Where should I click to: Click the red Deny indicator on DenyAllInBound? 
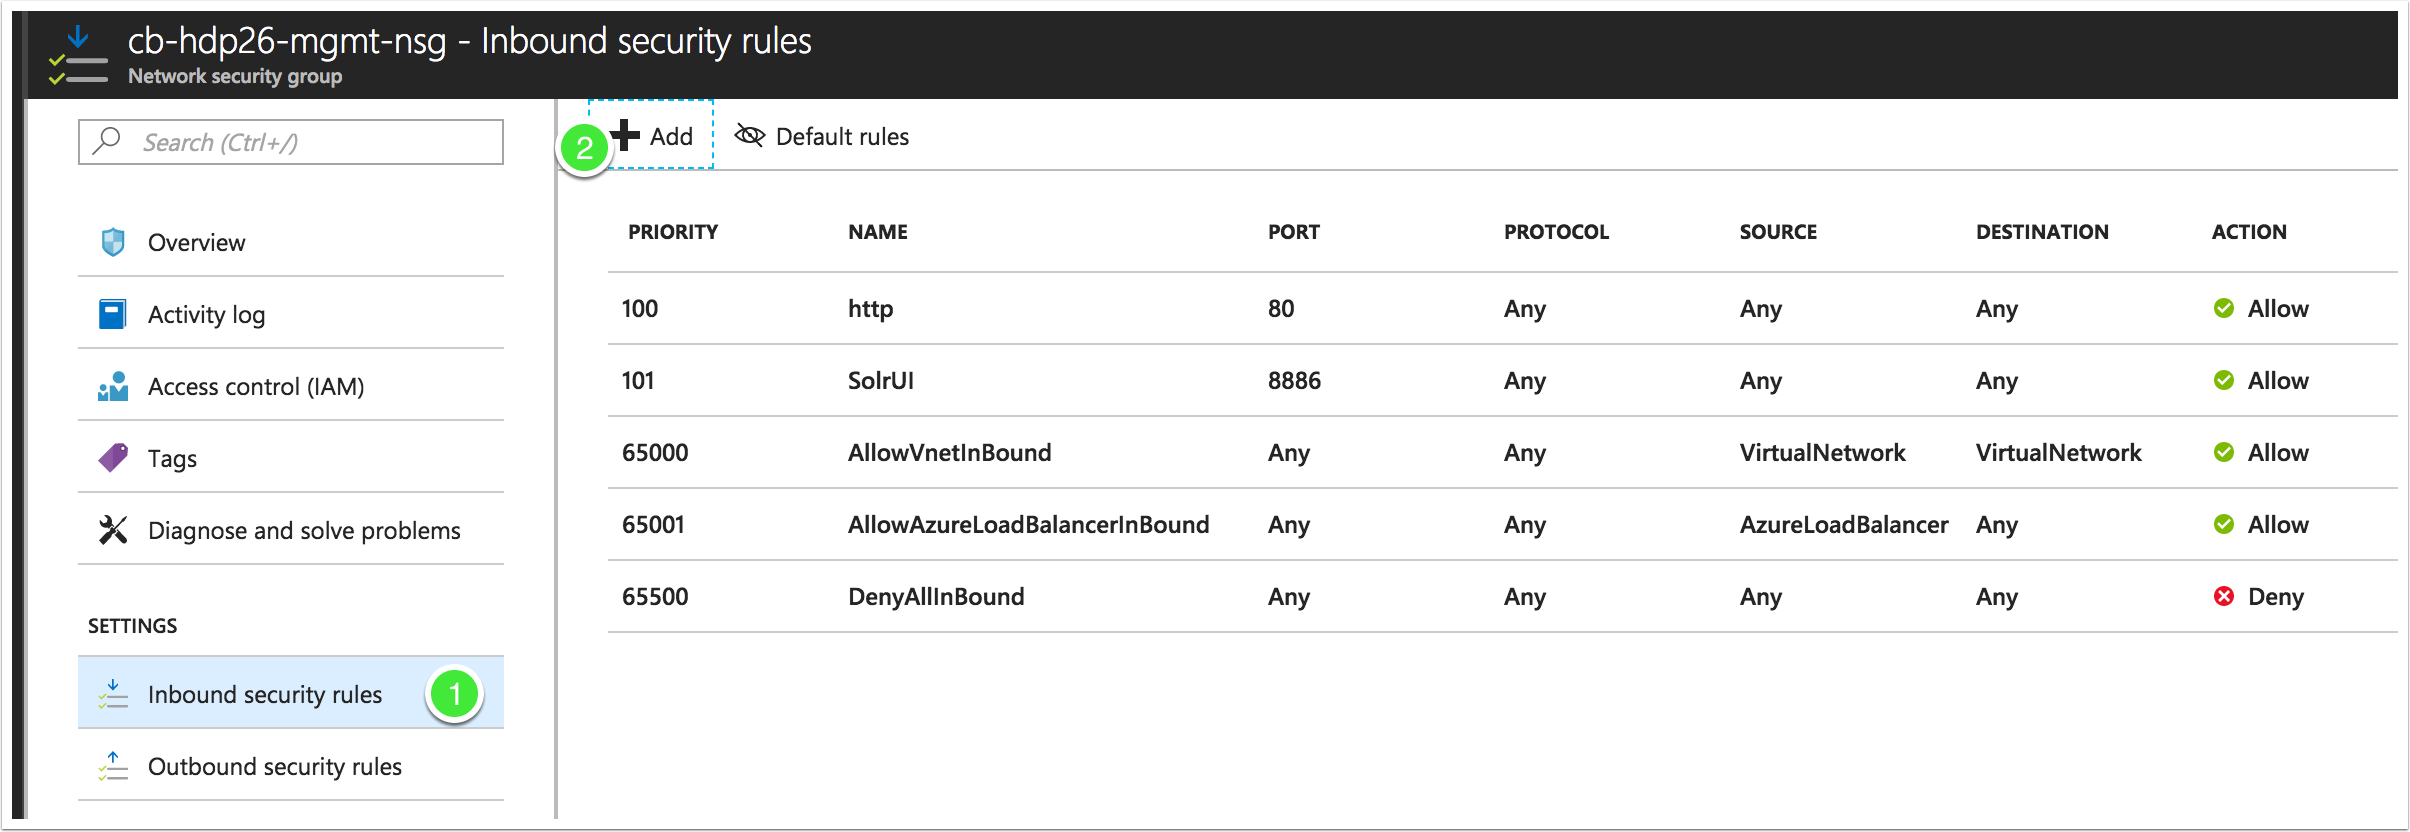click(x=2224, y=596)
